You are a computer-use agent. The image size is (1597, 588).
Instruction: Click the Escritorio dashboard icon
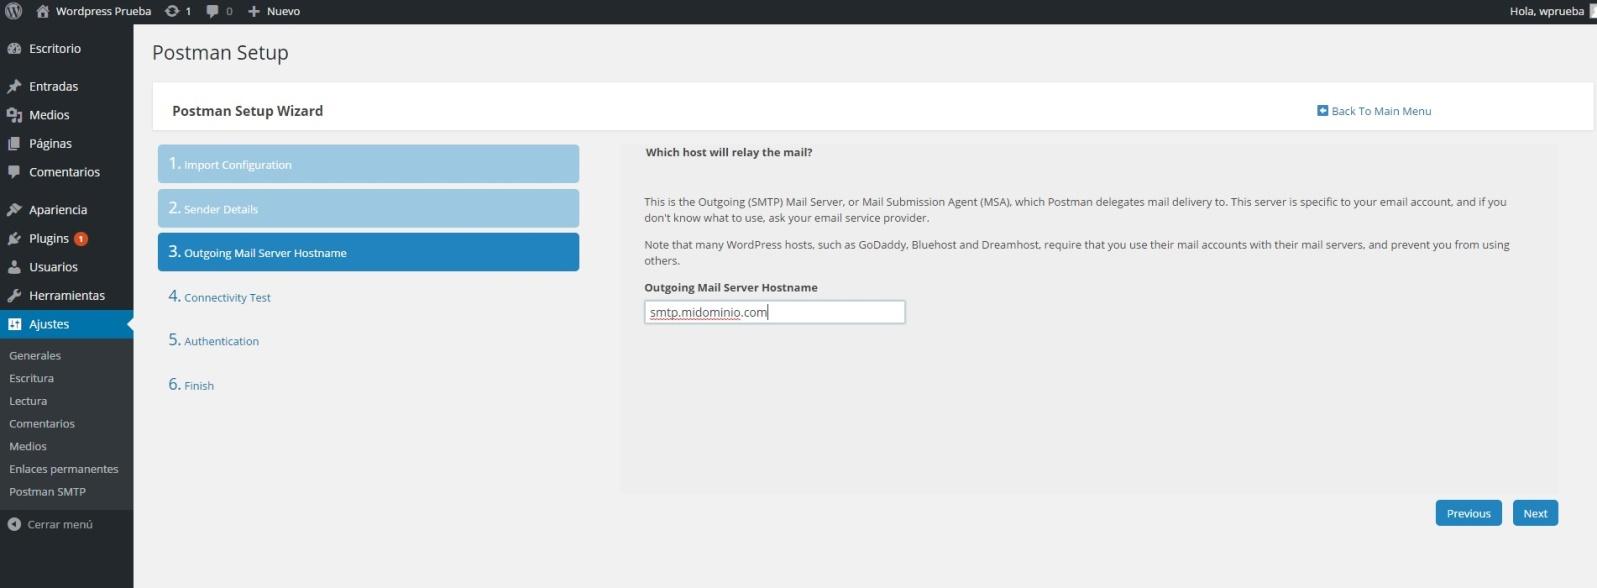click(x=14, y=48)
